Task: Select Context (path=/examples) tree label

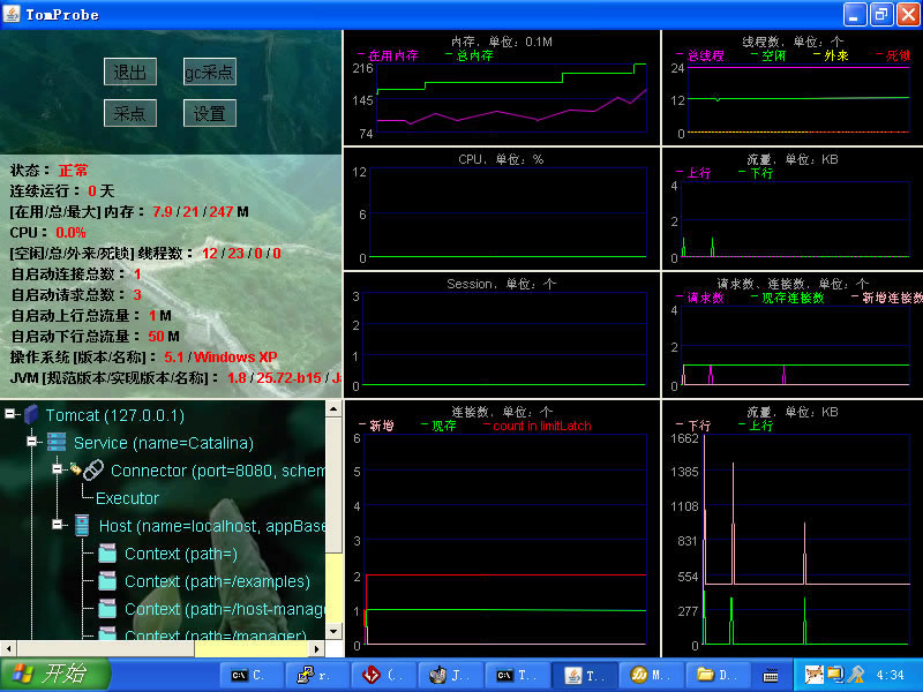Action: point(217,581)
